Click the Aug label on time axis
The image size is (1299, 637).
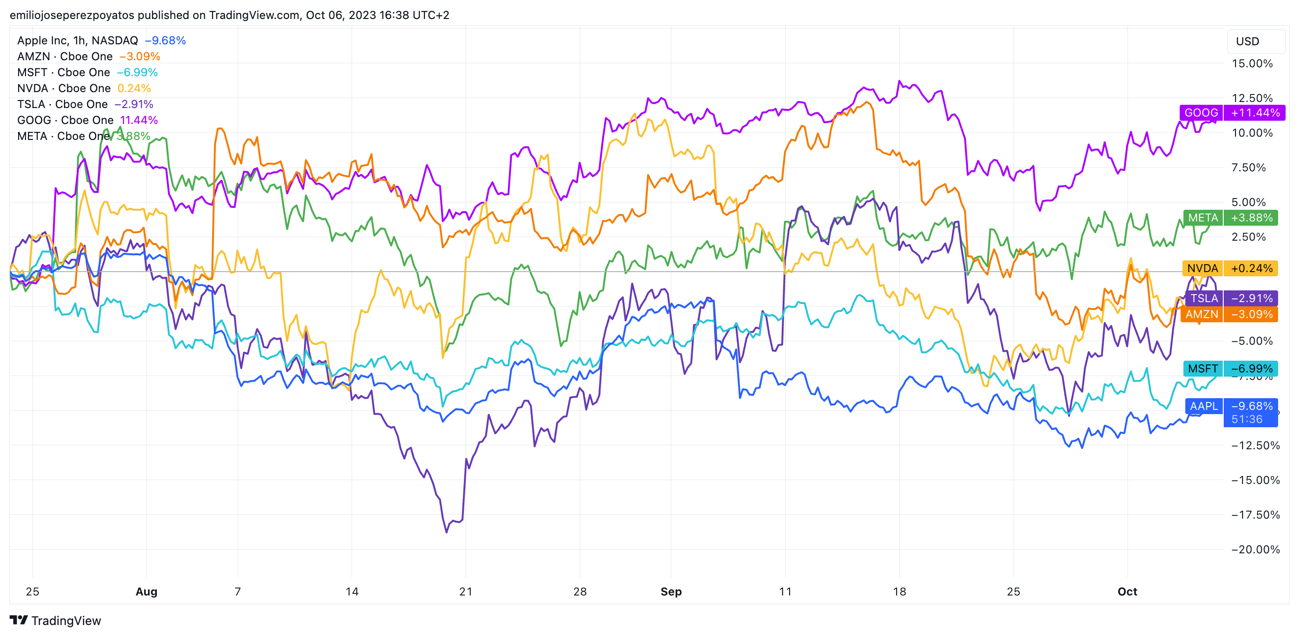point(147,592)
